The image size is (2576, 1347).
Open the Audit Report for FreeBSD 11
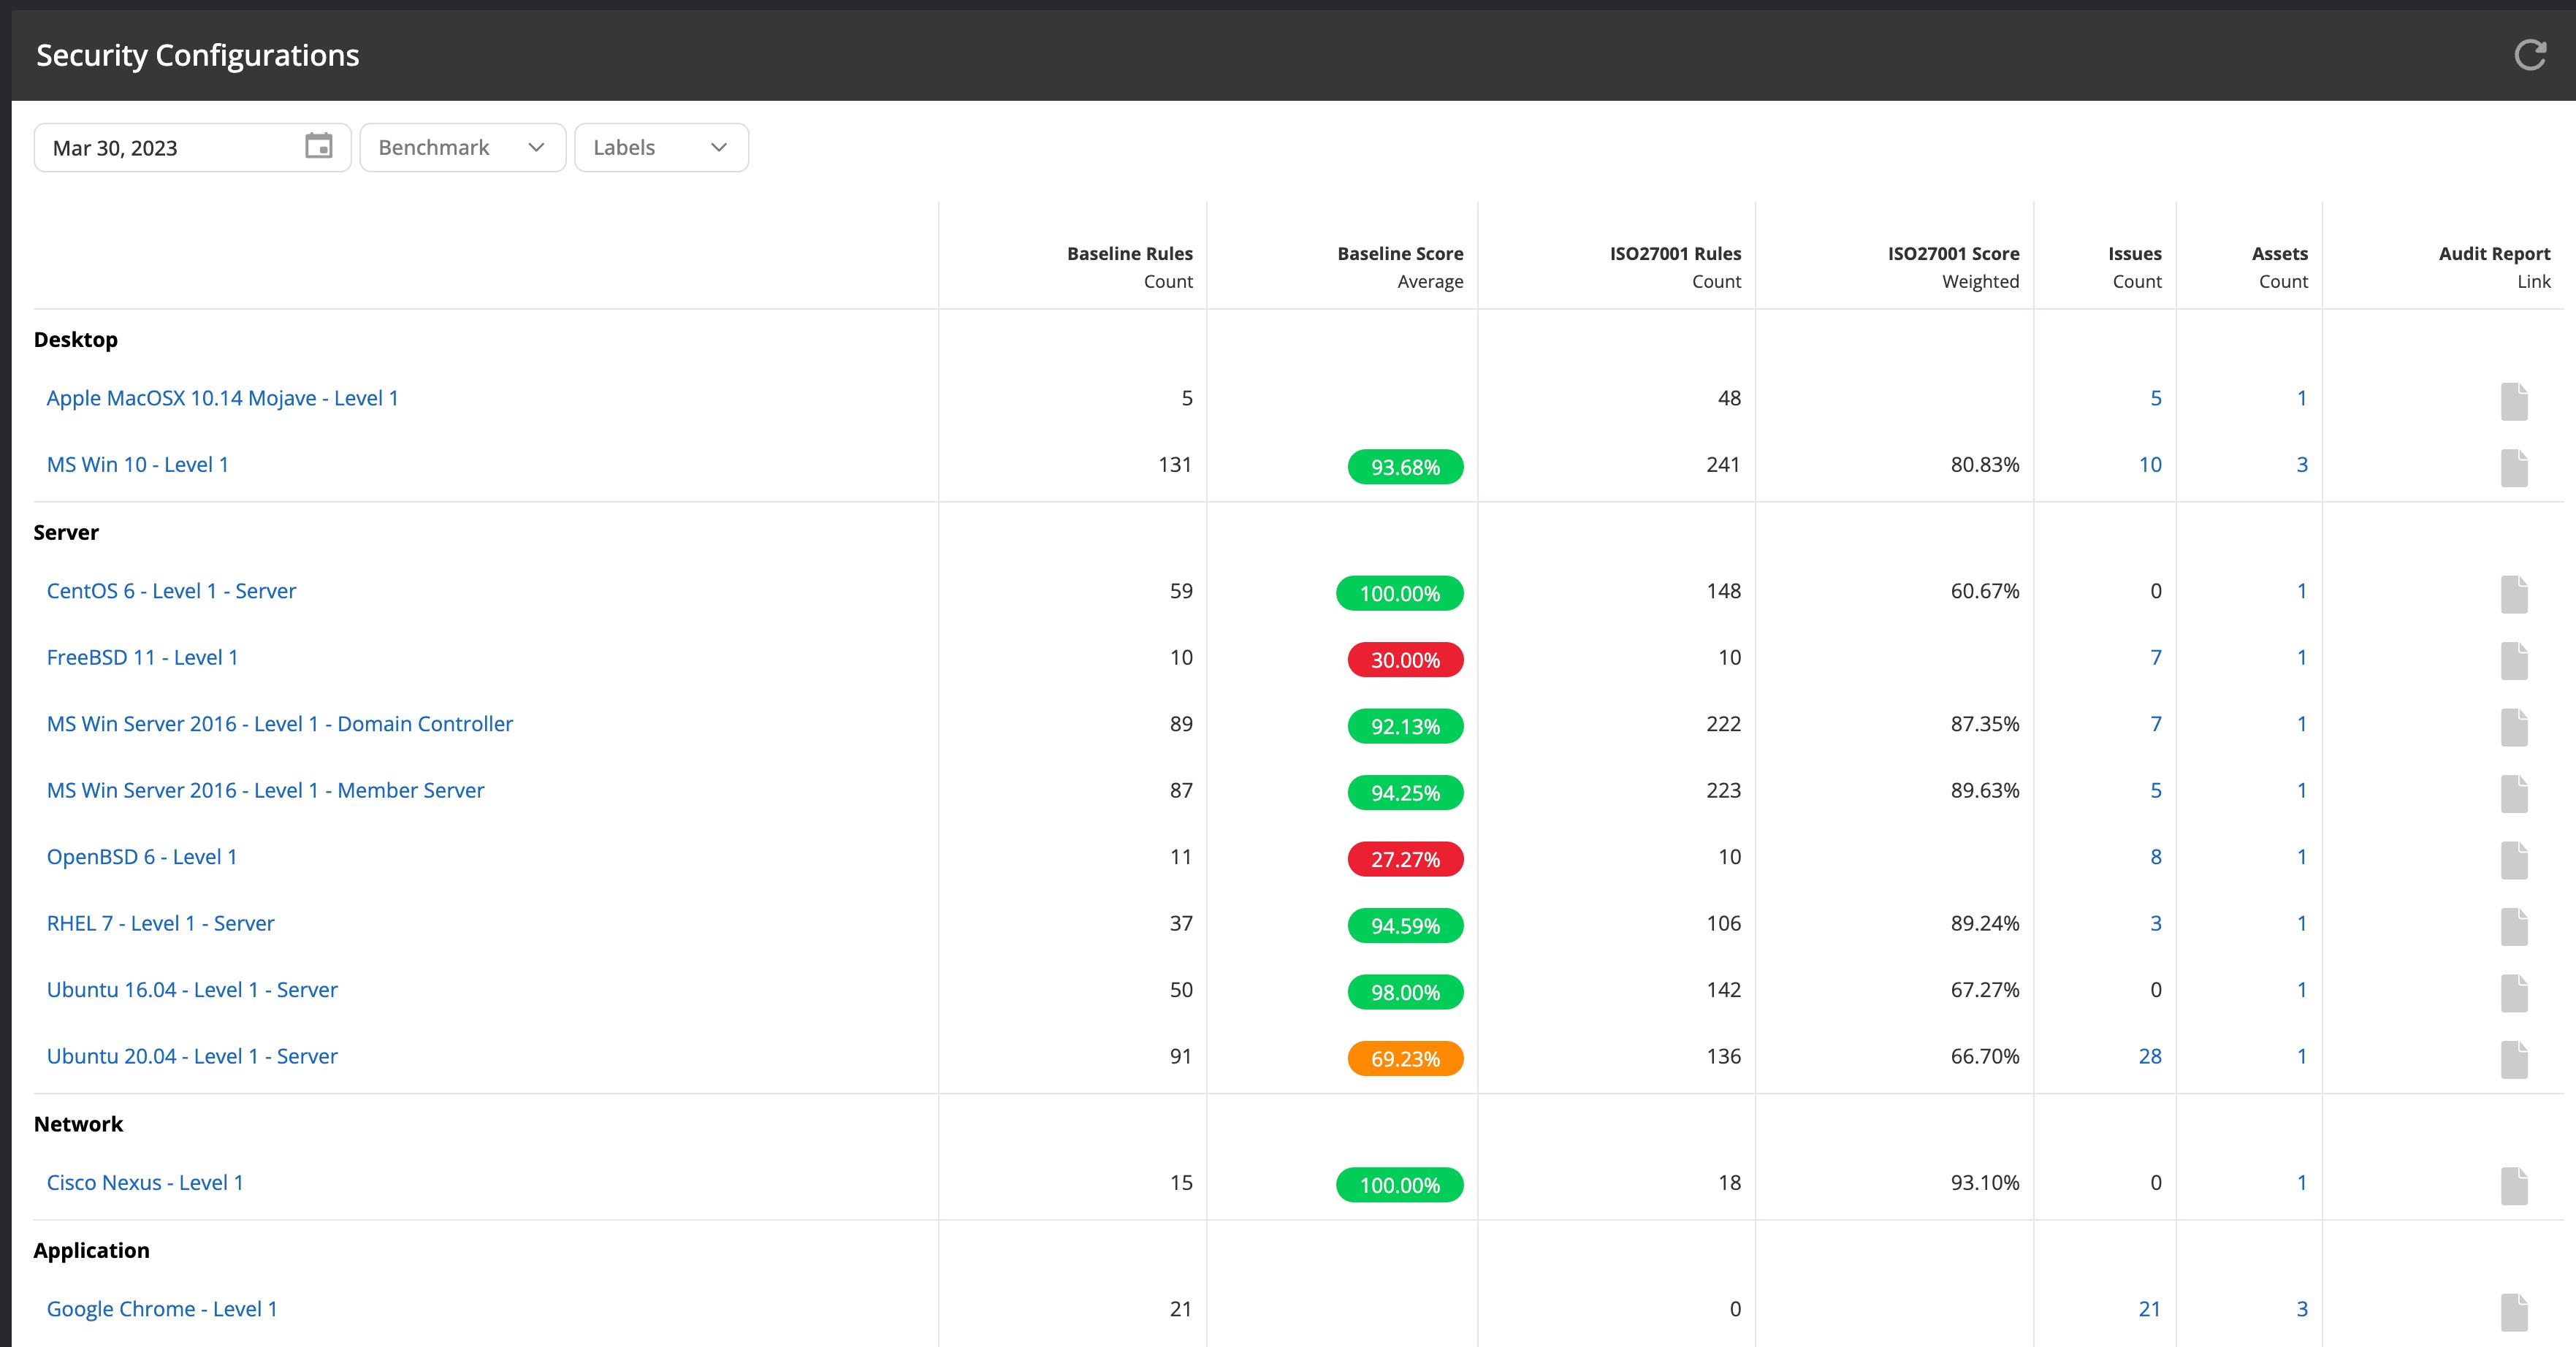click(x=2515, y=660)
